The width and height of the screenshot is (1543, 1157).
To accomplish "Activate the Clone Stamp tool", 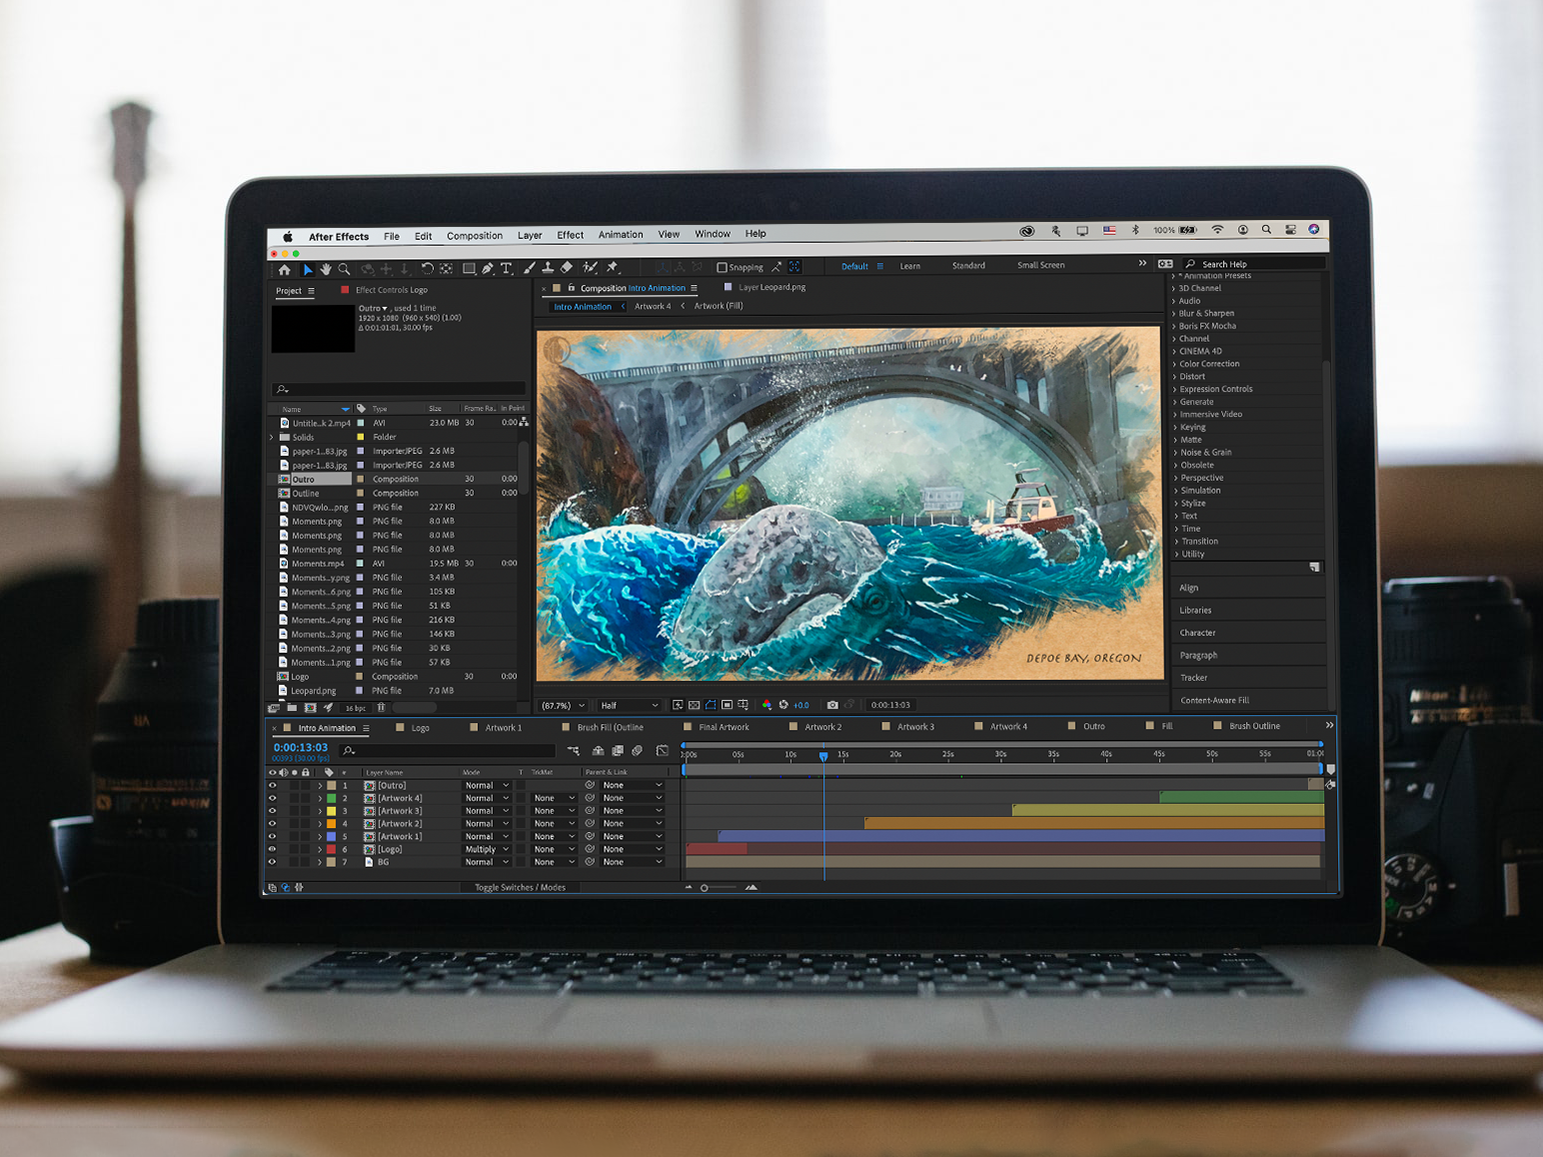I will (547, 268).
